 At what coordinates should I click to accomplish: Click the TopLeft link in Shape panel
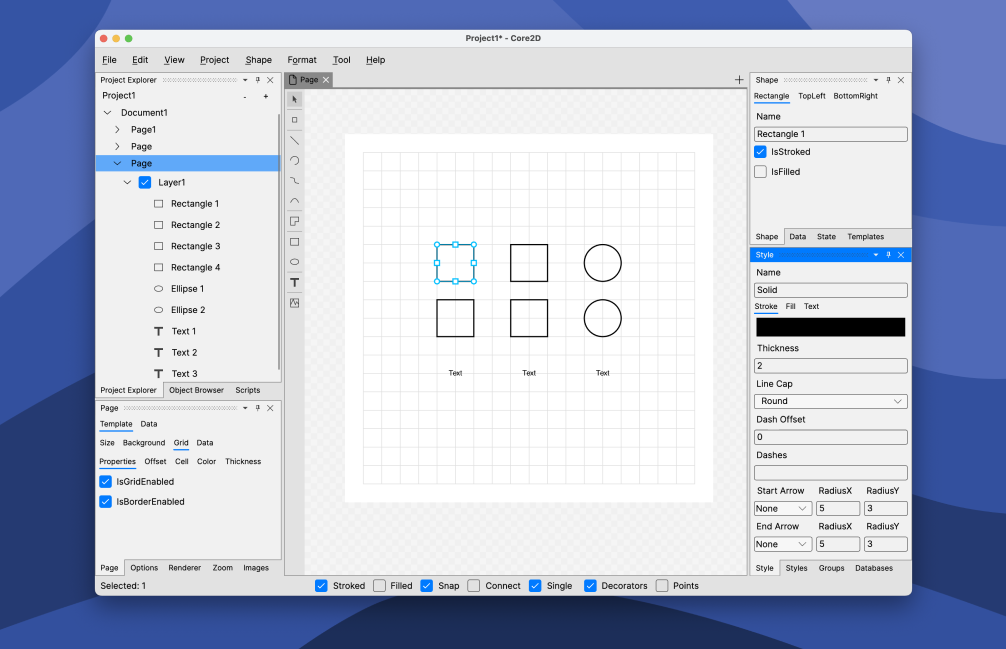(x=811, y=96)
